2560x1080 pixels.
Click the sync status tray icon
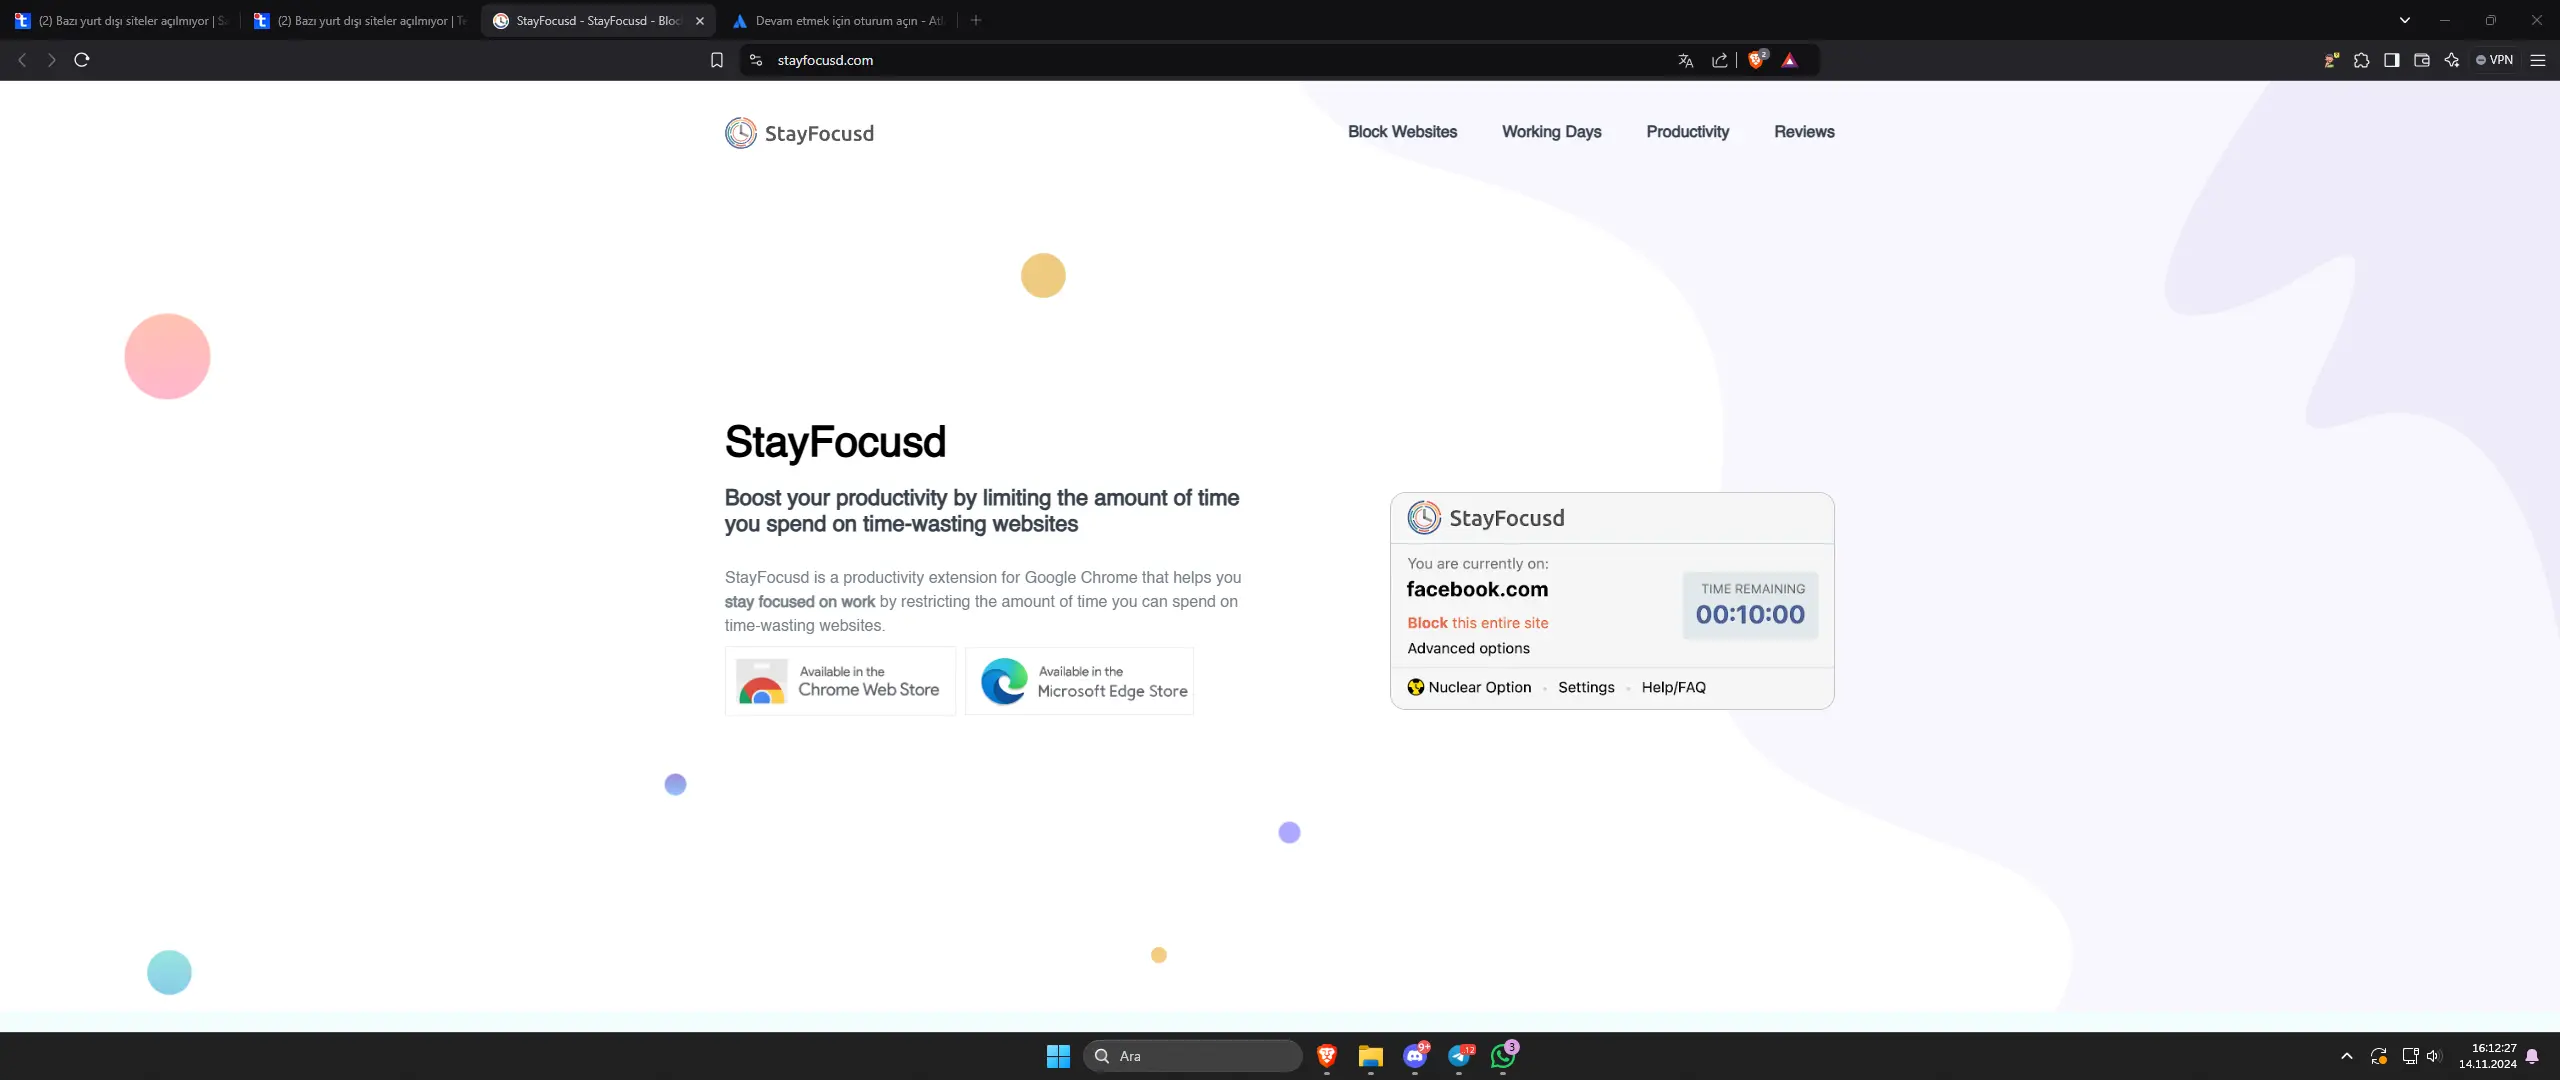coord(2379,1056)
